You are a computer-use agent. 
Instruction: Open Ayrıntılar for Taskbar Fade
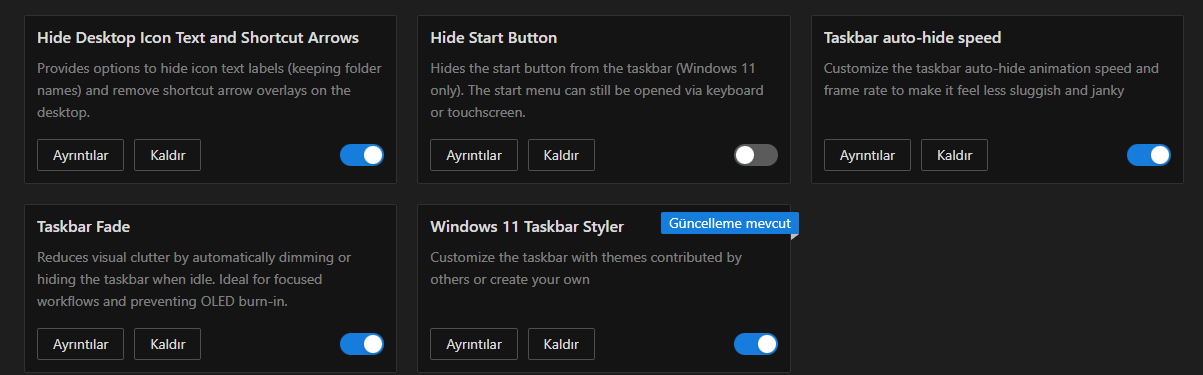click(x=80, y=344)
